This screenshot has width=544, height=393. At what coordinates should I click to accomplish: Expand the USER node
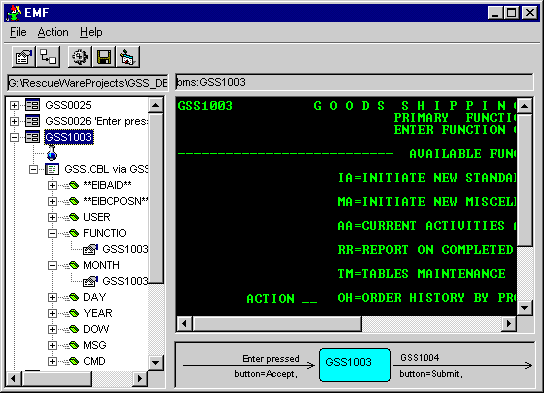pos(52,217)
